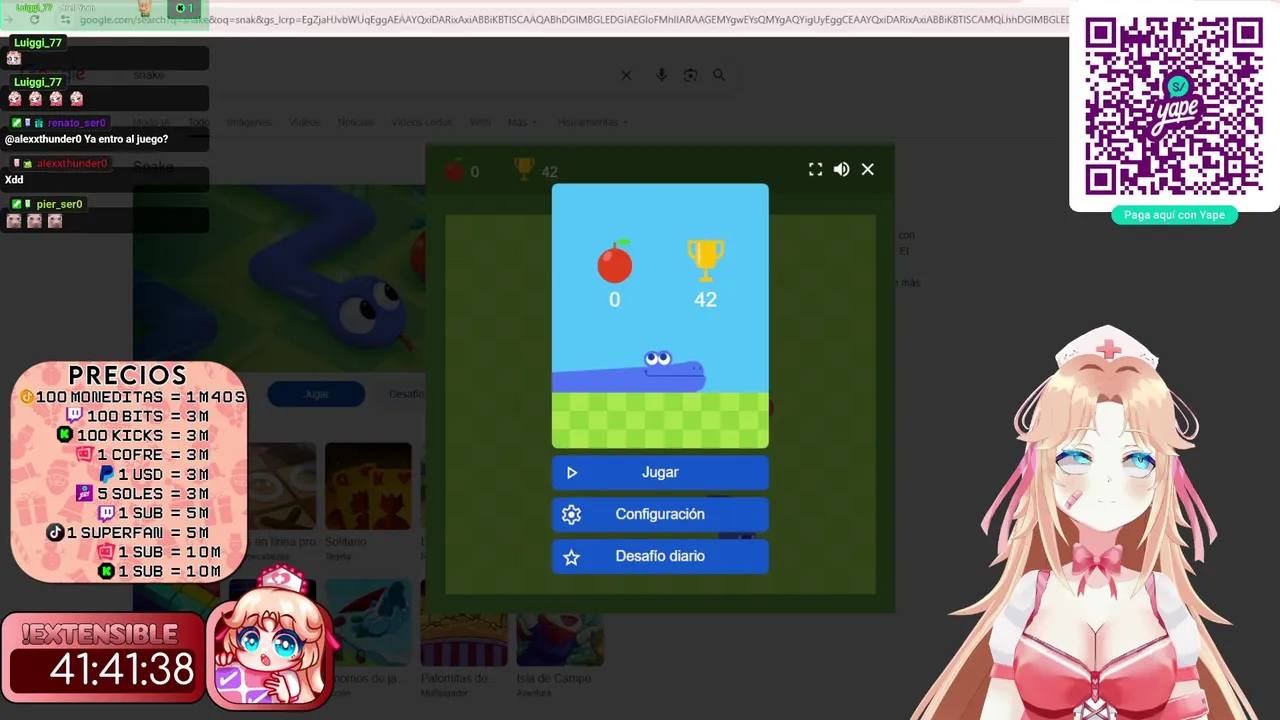Start the Snake game with Jugar

660,472
